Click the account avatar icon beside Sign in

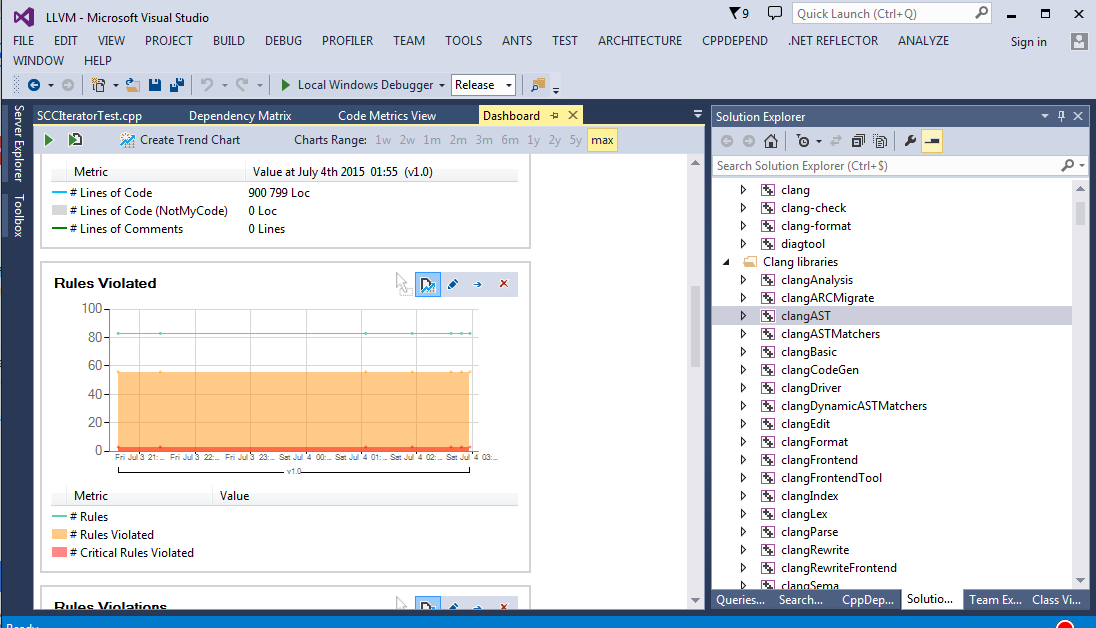coord(1079,41)
